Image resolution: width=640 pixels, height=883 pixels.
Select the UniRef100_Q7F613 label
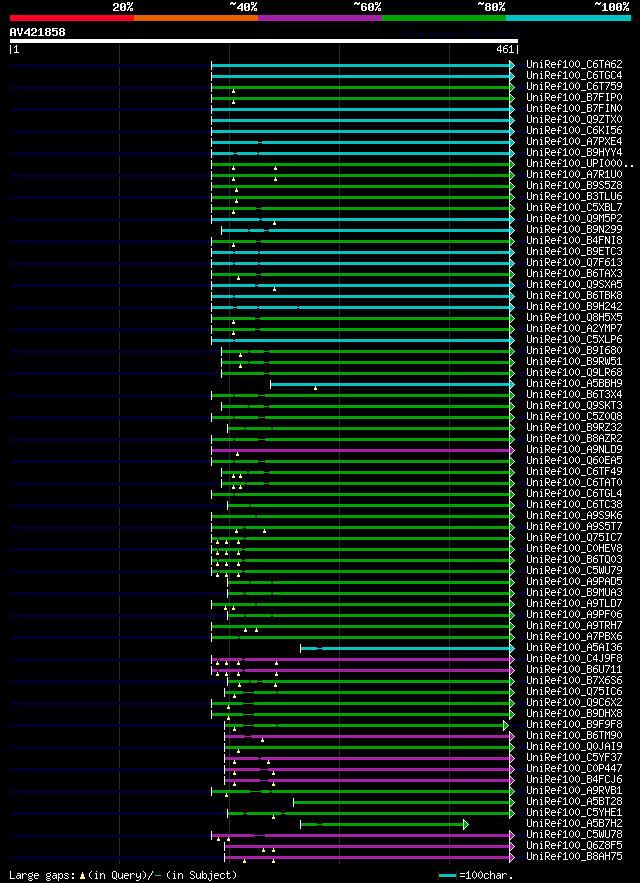574,262
